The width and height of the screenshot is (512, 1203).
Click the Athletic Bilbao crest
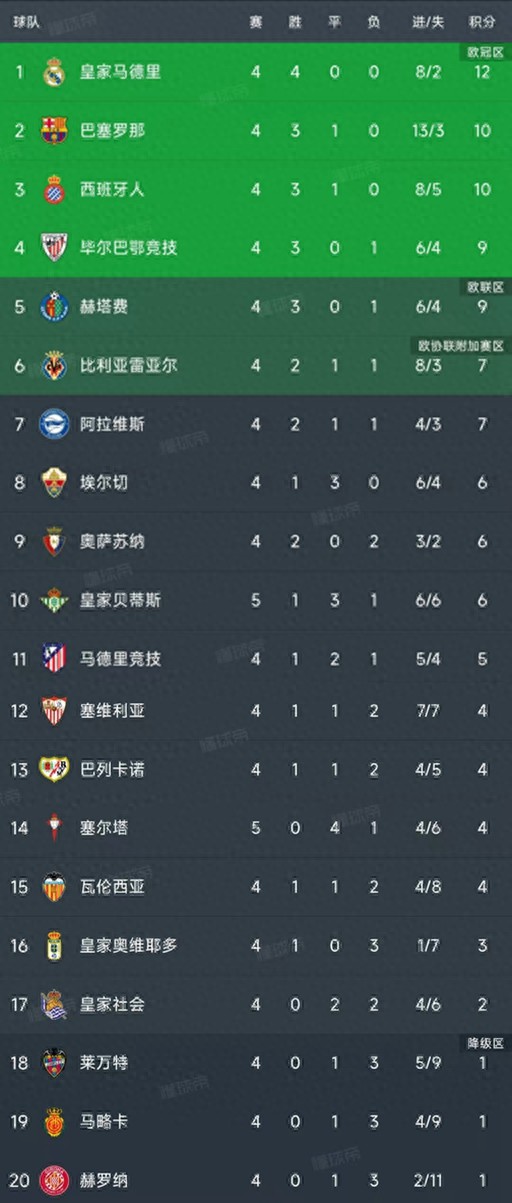(x=54, y=247)
